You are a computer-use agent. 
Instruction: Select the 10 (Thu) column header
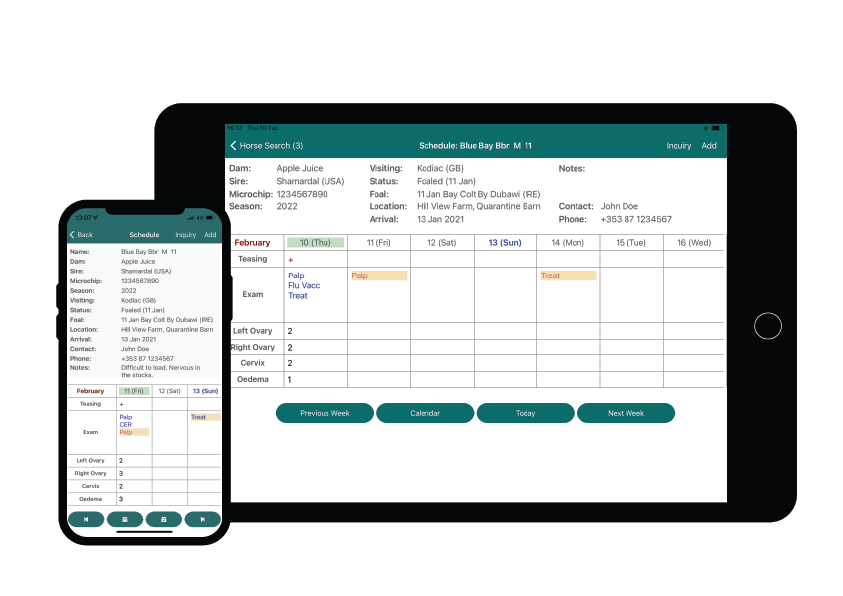click(316, 243)
